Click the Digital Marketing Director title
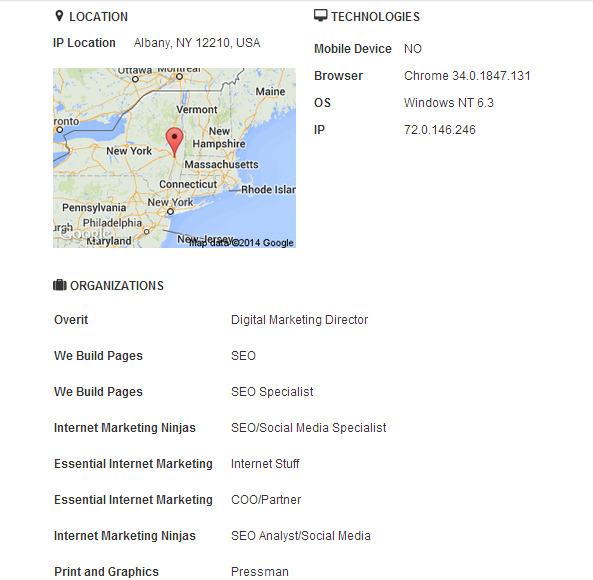Image resolution: width=593 pixels, height=580 pixels. pyautogui.click(x=300, y=320)
